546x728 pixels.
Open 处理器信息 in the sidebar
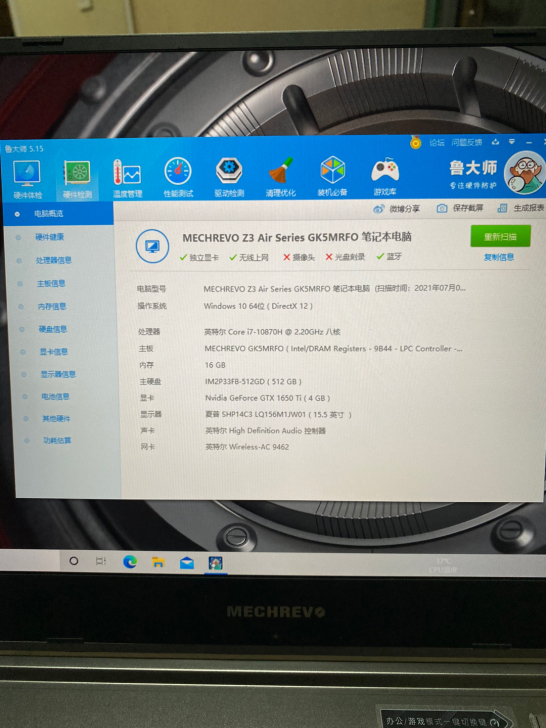click(x=54, y=260)
